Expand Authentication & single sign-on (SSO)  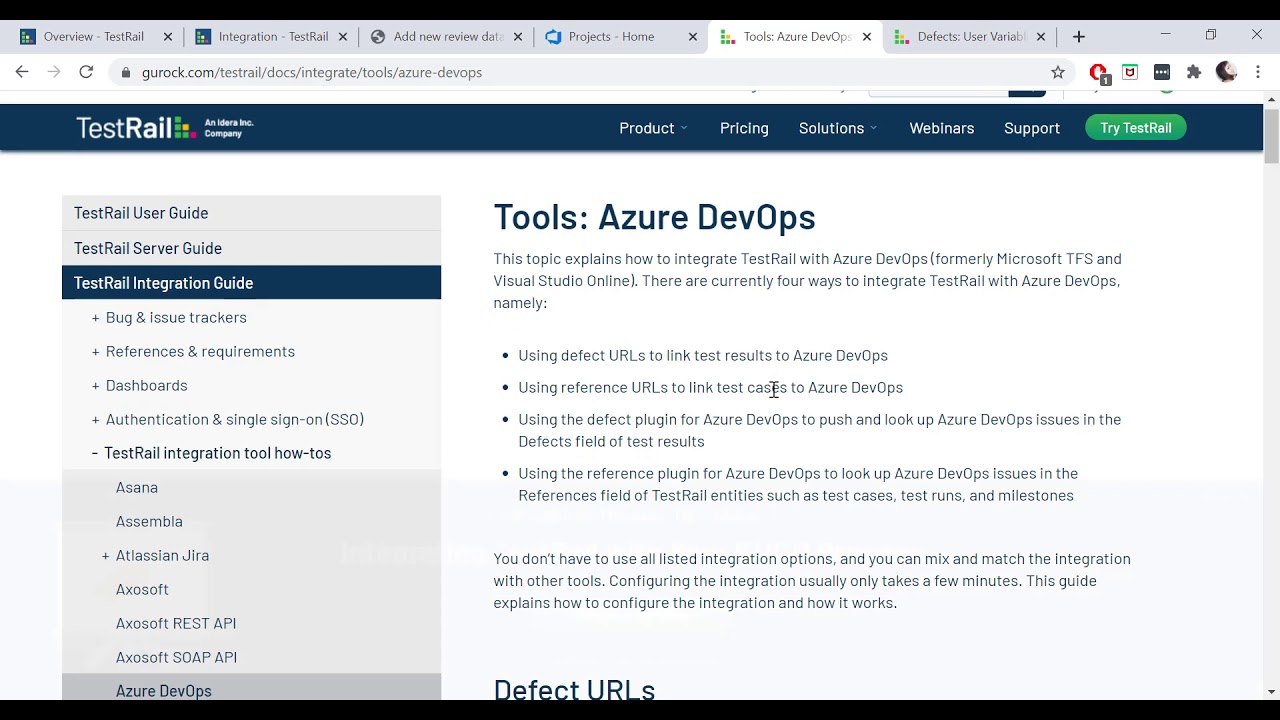coord(96,419)
